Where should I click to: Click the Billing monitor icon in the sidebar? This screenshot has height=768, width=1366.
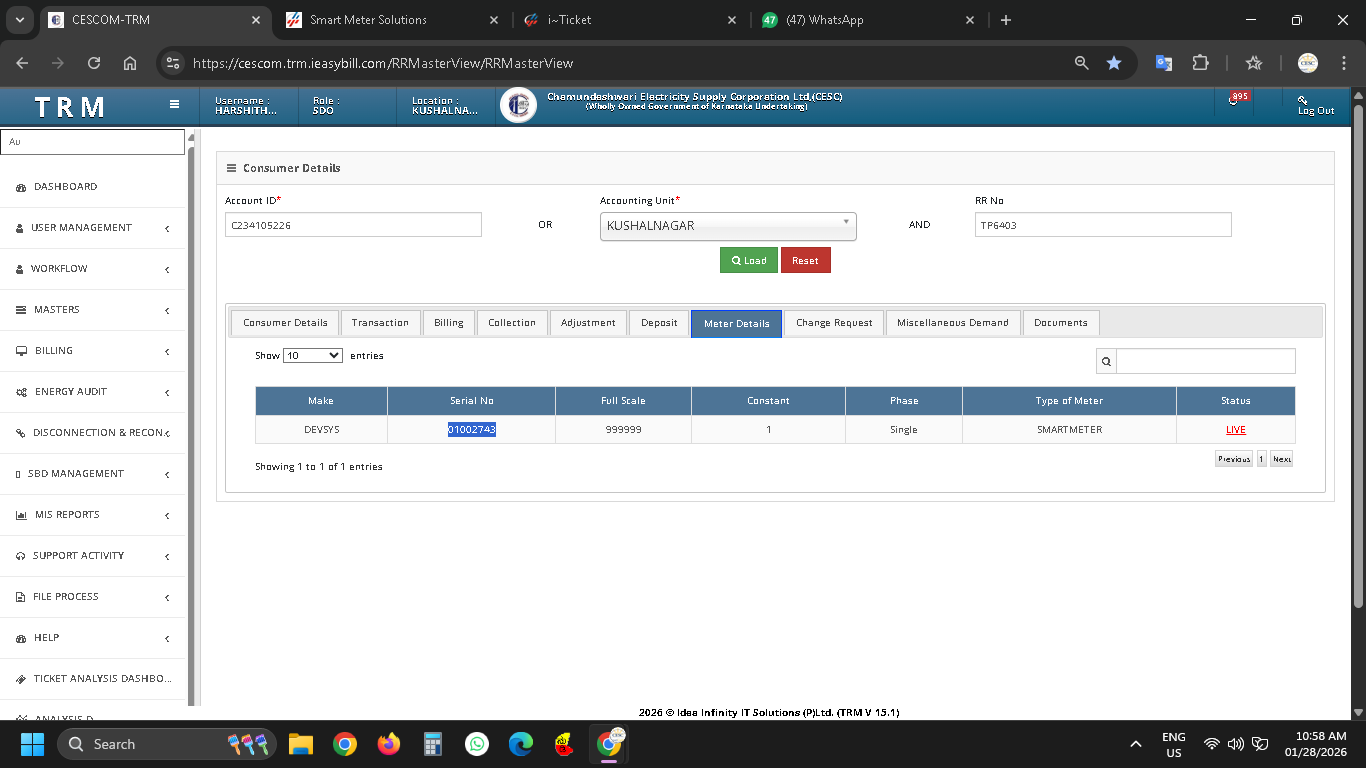[x=21, y=351]
